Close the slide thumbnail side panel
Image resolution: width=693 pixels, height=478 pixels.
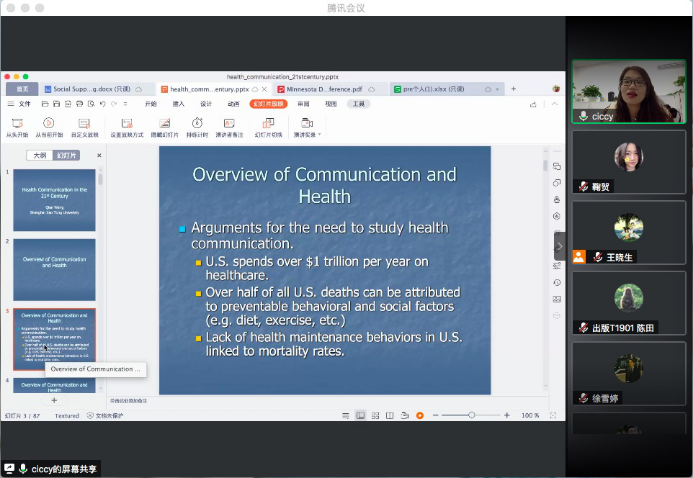coord(98,155)
